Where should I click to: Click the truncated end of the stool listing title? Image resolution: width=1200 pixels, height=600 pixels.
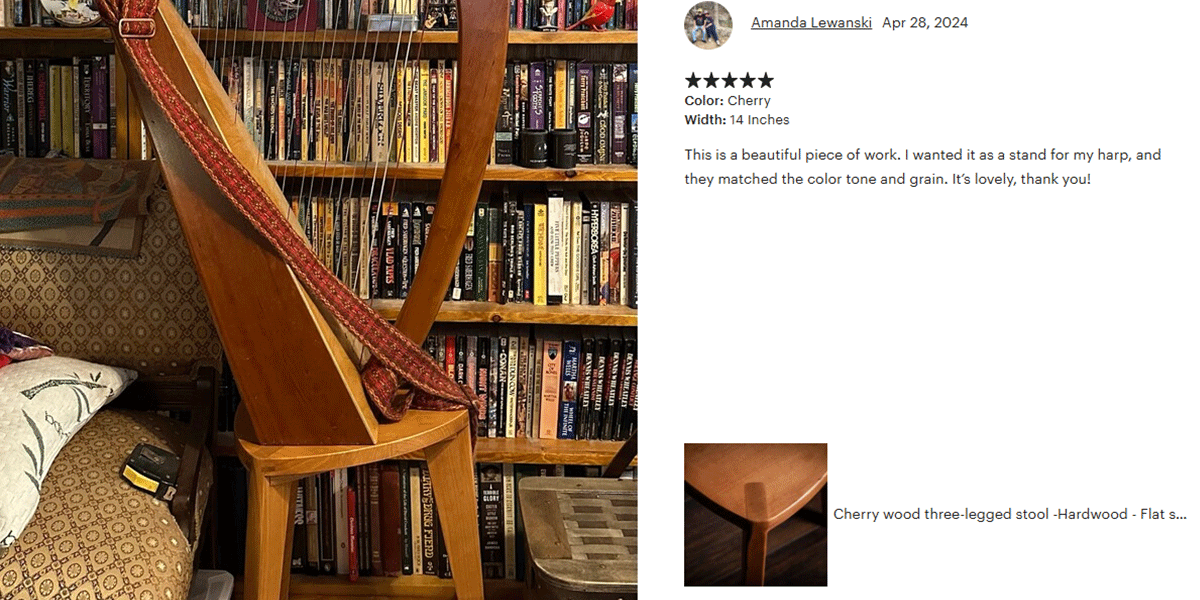click(x=1172, y=514)
